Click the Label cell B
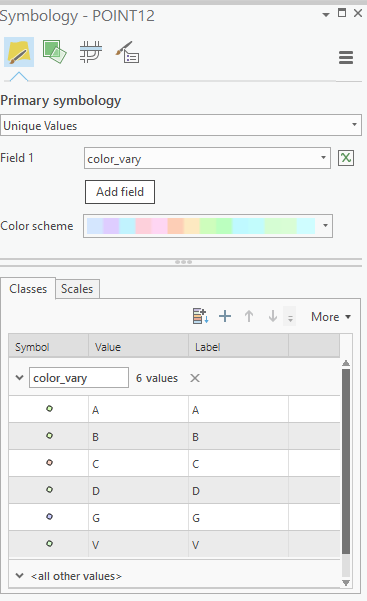 tap(238, 436)
